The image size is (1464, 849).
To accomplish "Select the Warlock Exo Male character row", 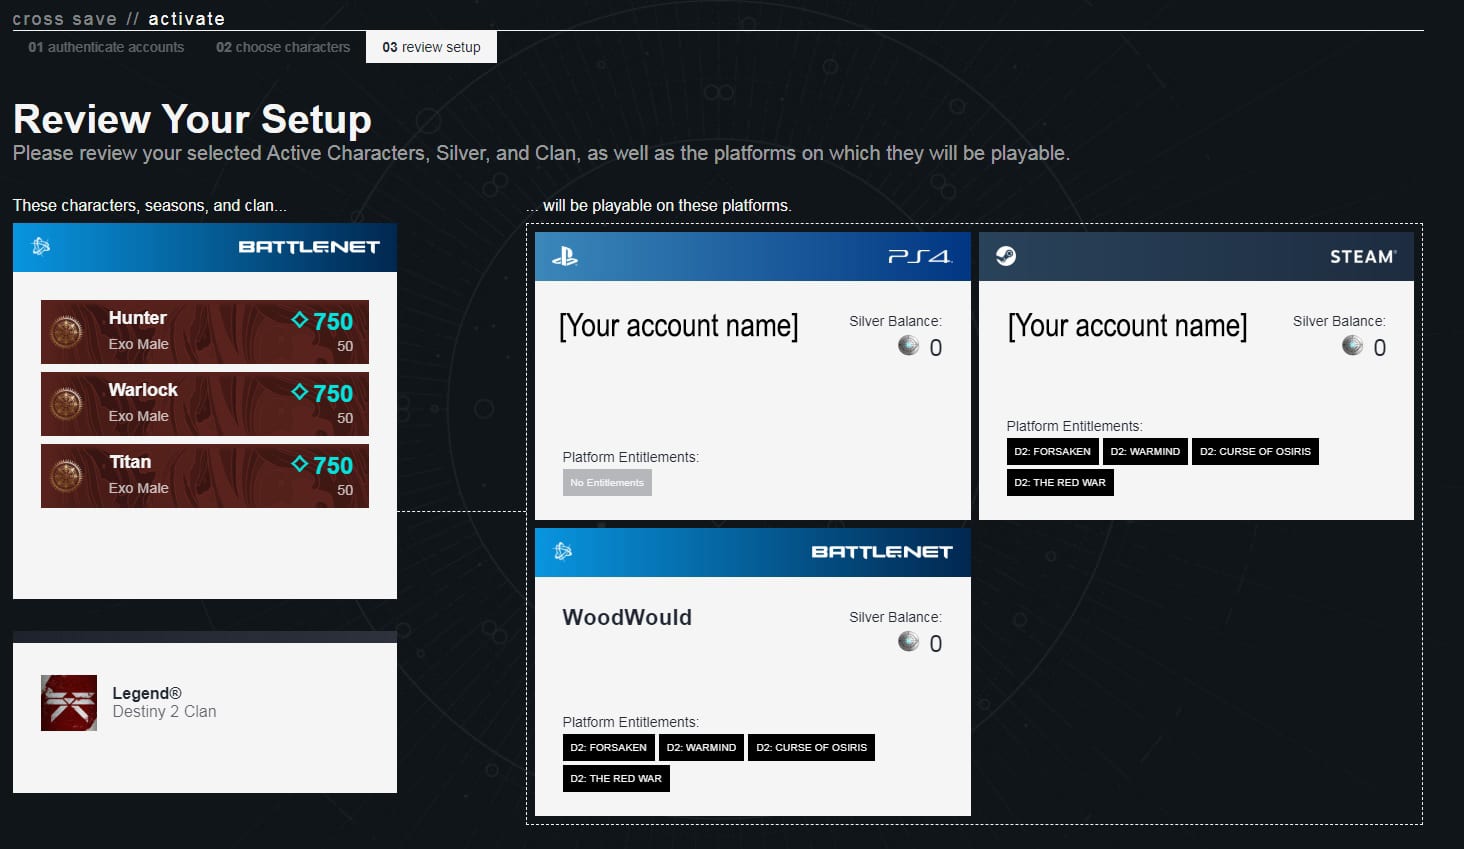I will tap(205, 404).
